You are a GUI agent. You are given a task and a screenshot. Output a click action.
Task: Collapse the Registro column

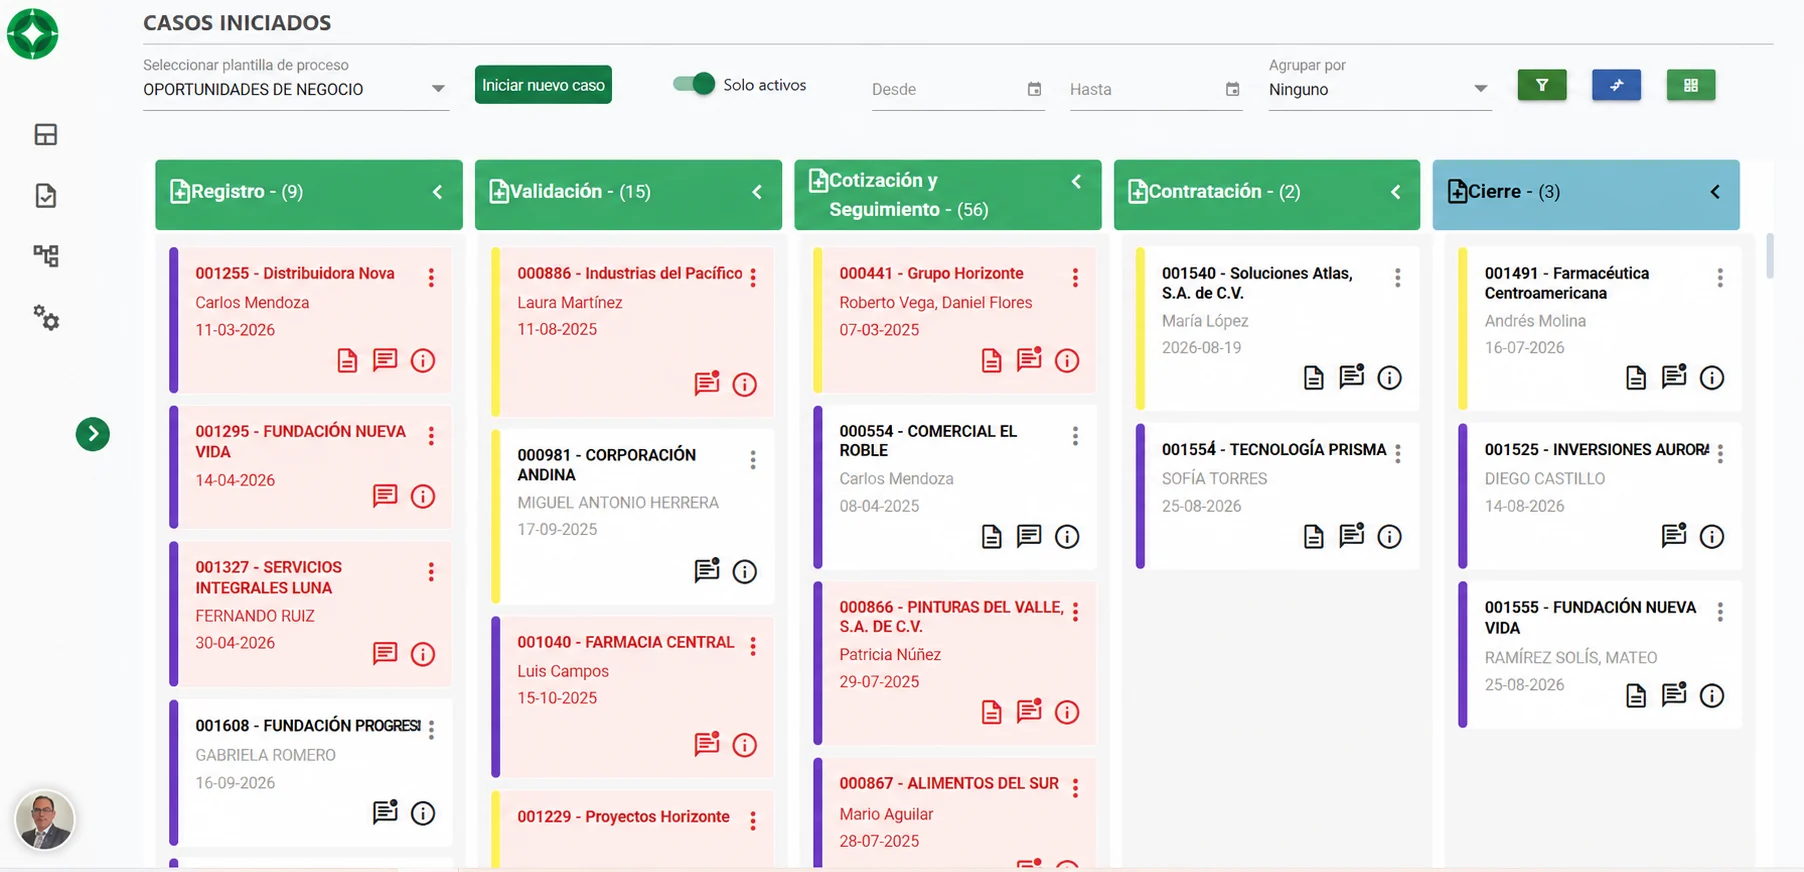(x=437, y=192)
